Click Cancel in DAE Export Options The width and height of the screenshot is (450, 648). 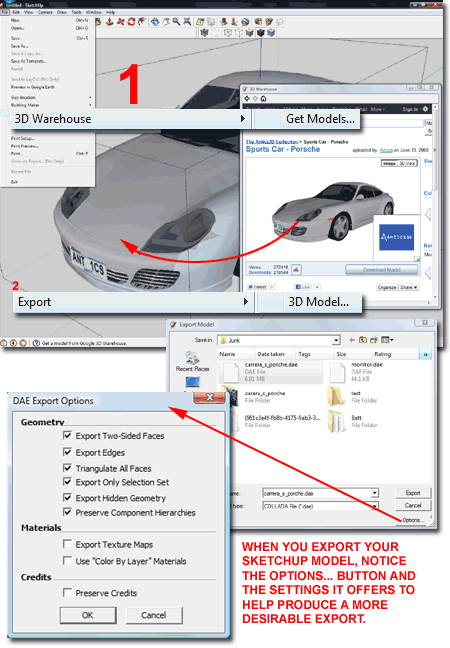[154, 615]
